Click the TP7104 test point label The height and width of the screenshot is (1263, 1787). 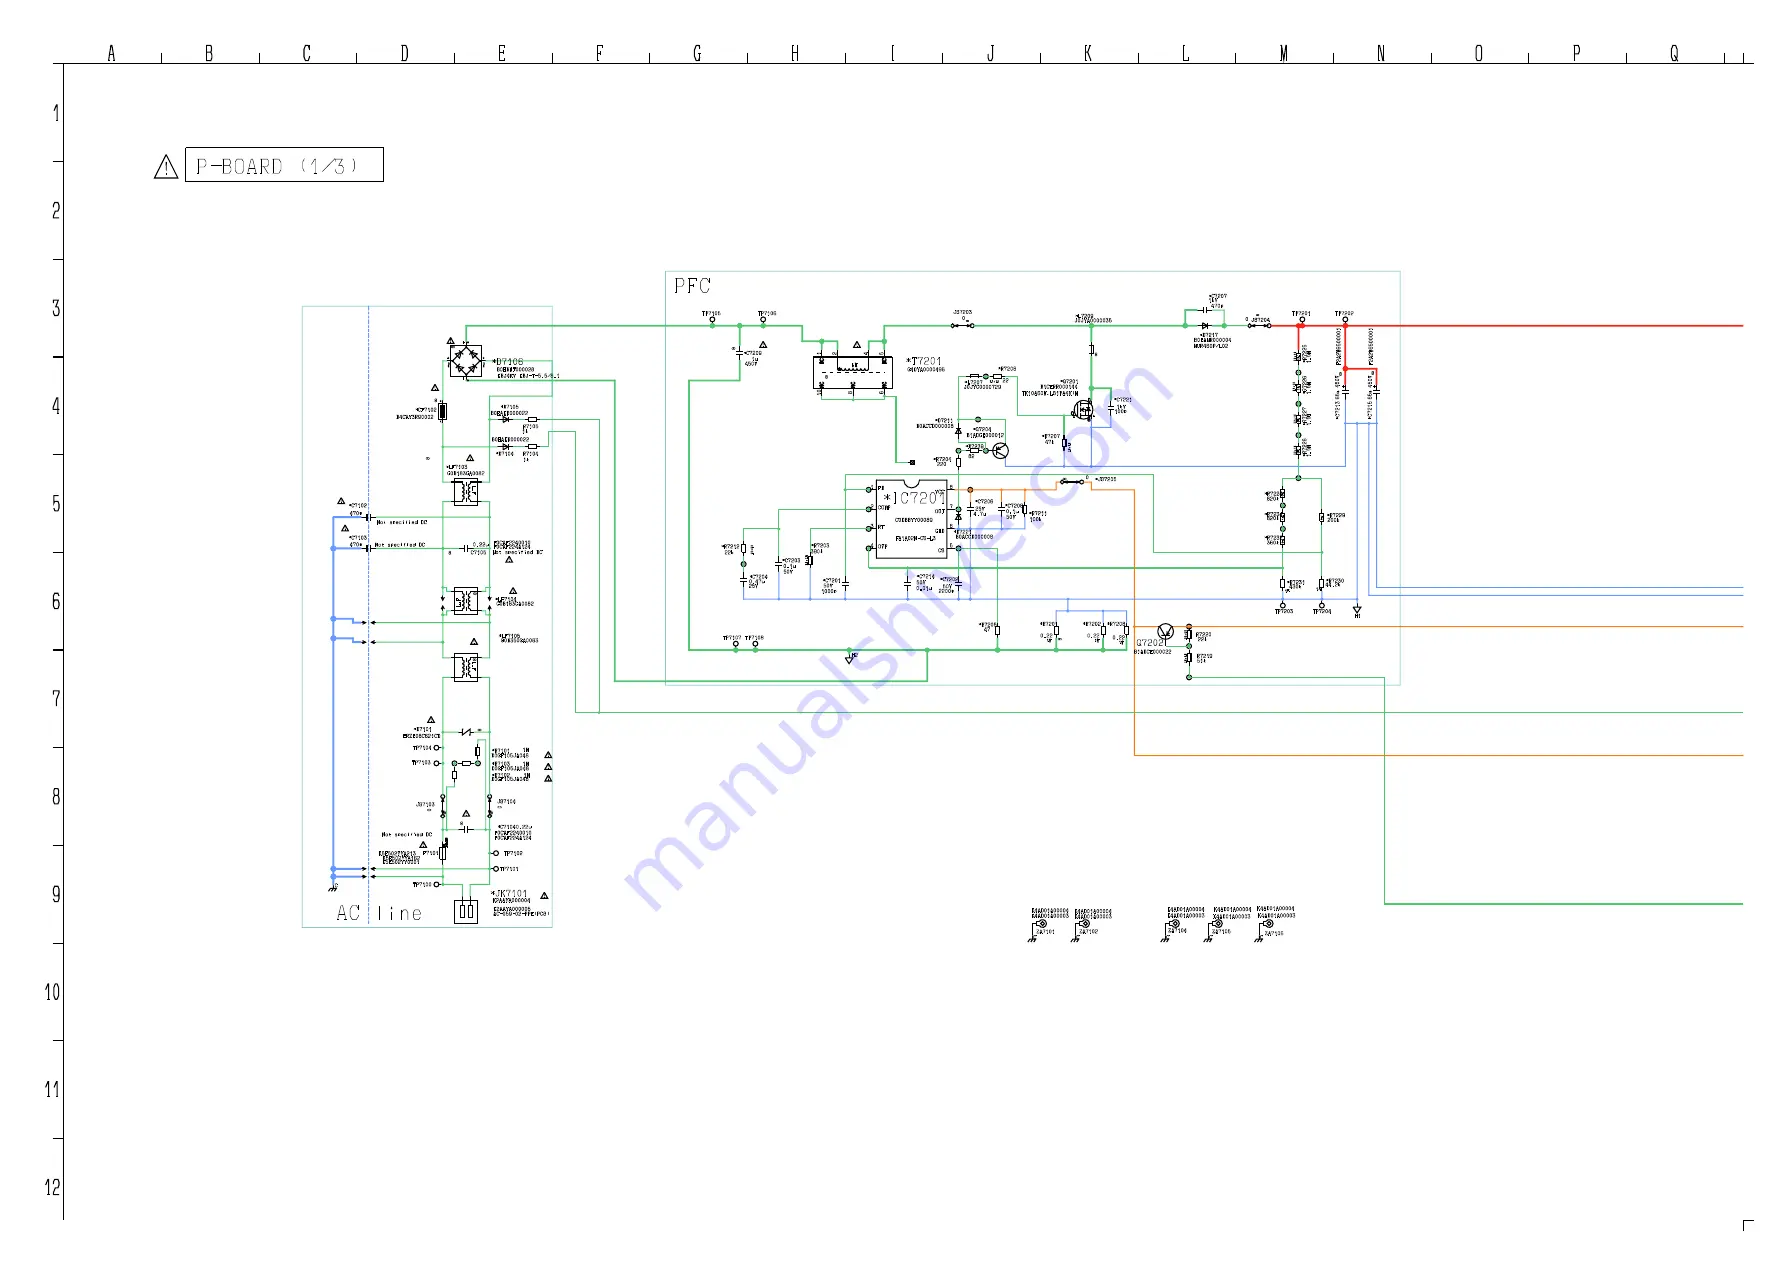pos(422,747)
